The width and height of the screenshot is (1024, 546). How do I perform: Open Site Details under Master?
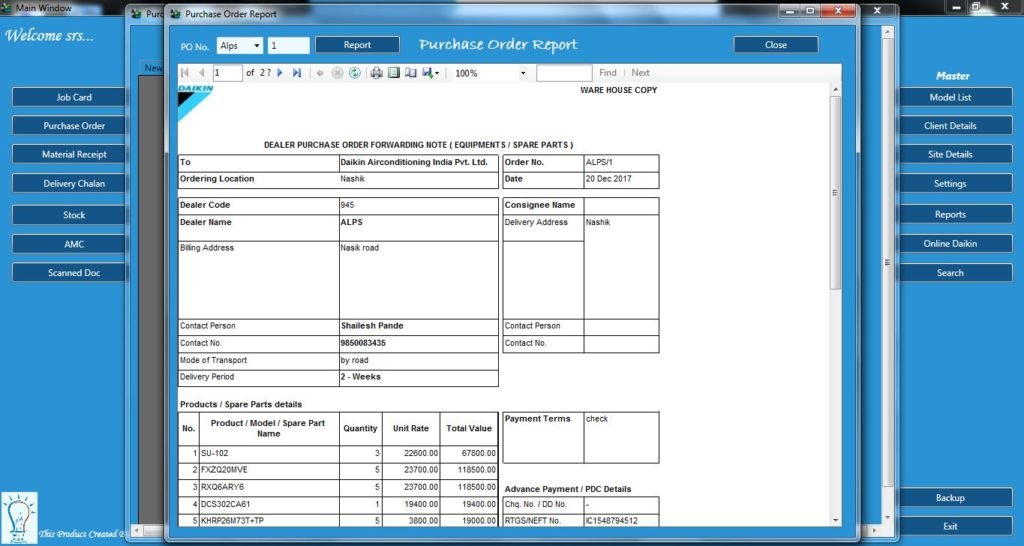coord(955,154)
